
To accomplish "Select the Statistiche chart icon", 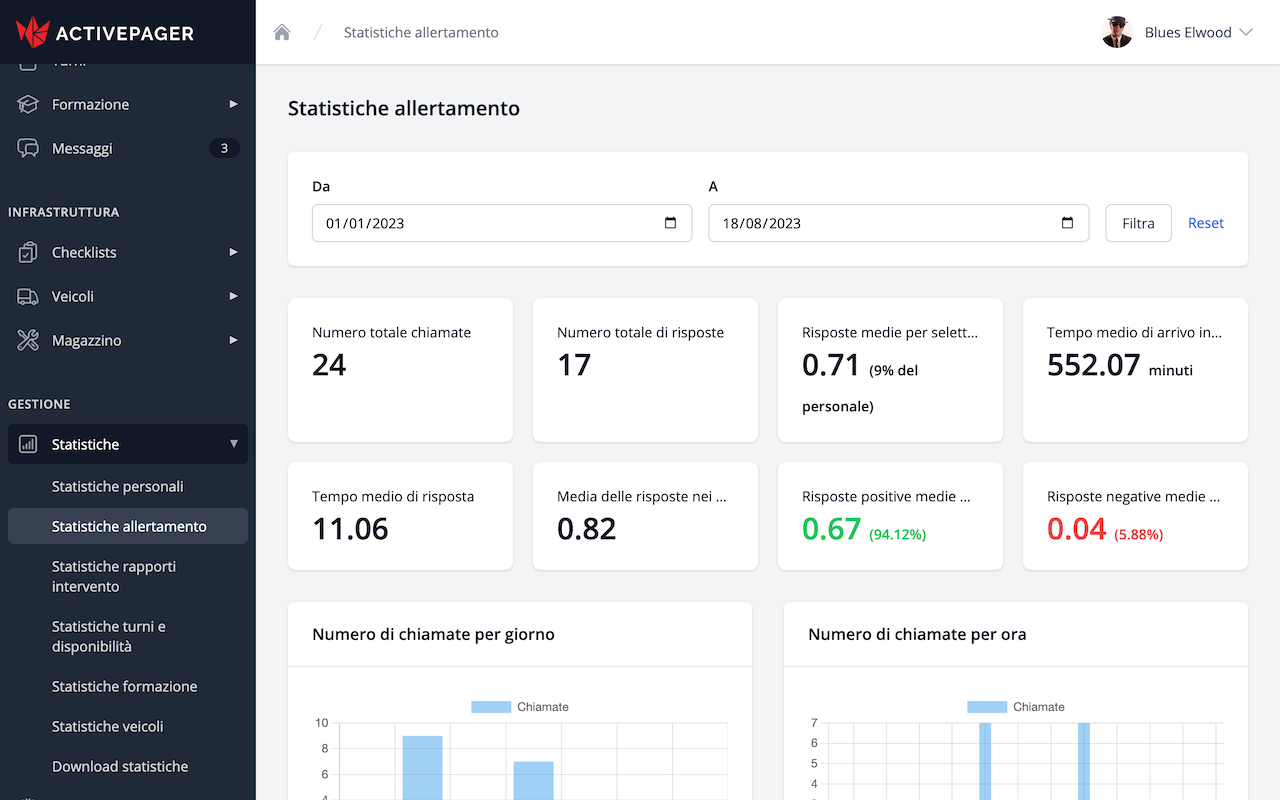I will click(x=25, y=443).
